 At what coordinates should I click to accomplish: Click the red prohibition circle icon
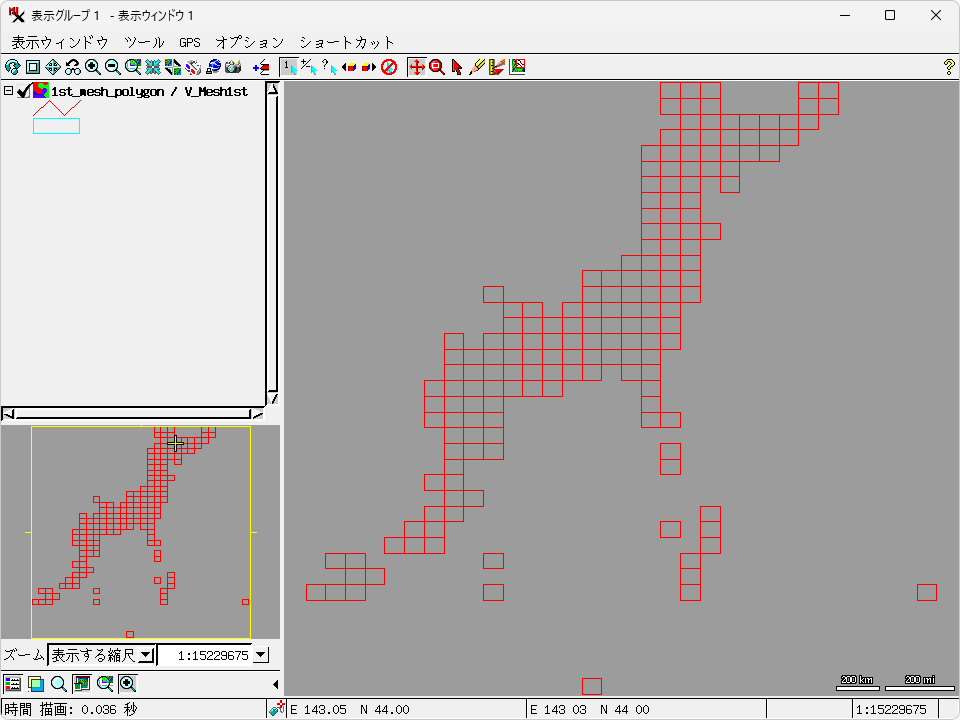pos(390,67)
